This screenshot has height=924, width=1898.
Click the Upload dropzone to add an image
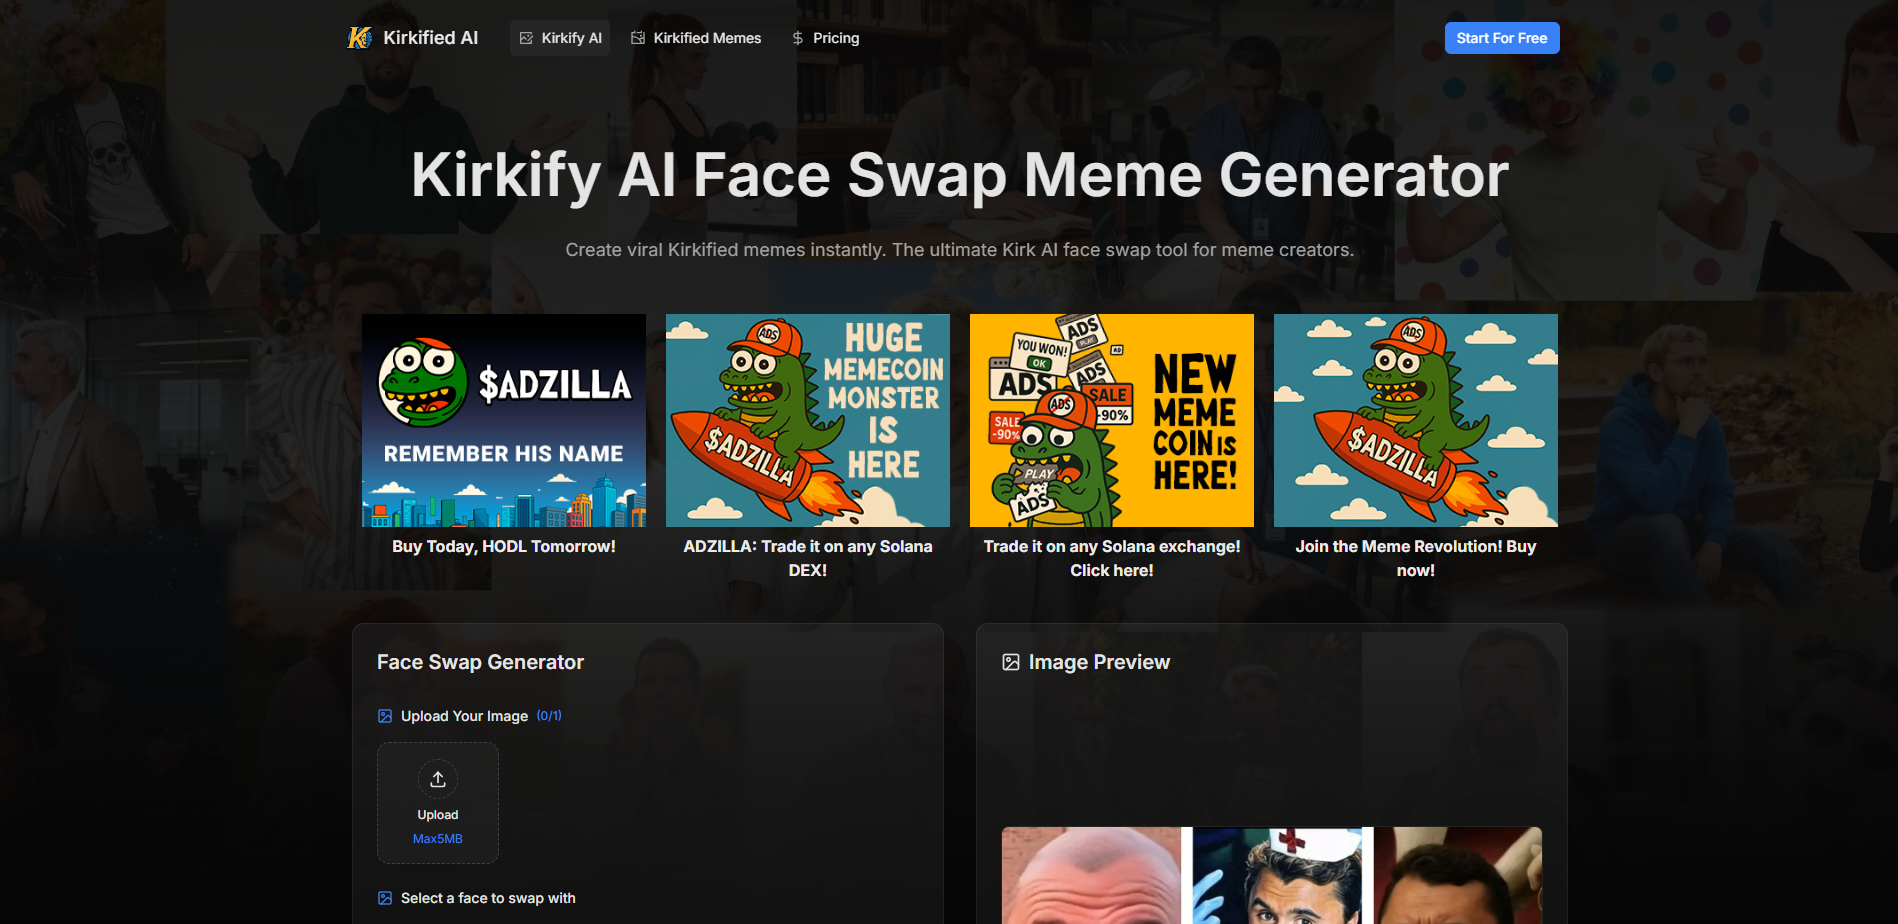(x=437, y=803)
